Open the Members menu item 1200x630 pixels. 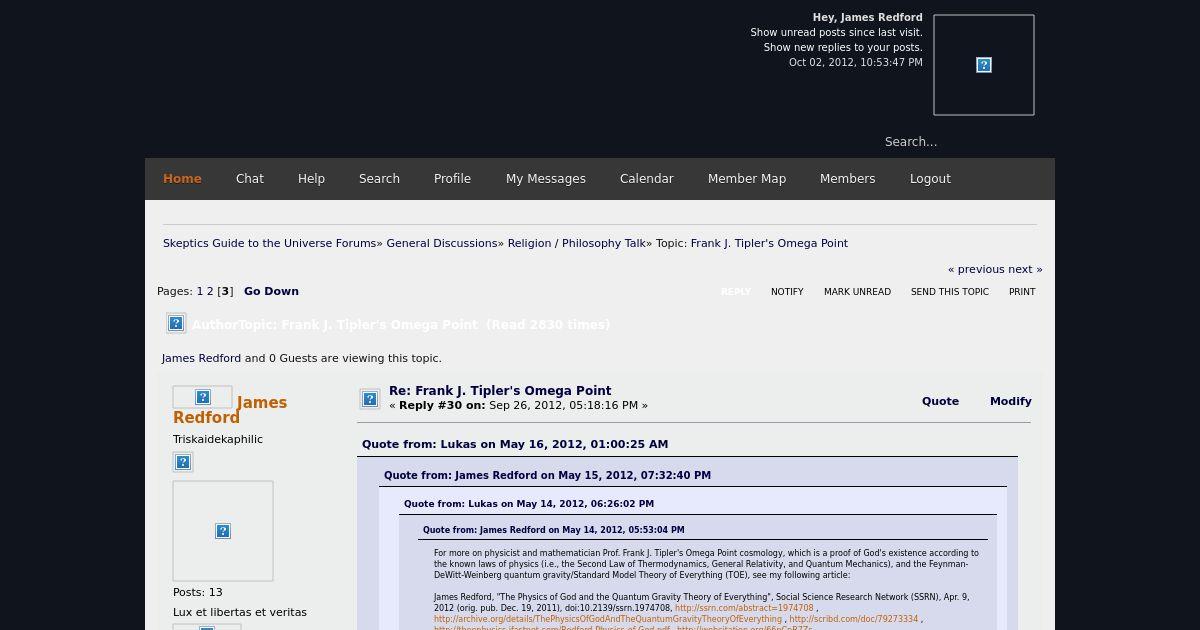(x=848, y=179)
